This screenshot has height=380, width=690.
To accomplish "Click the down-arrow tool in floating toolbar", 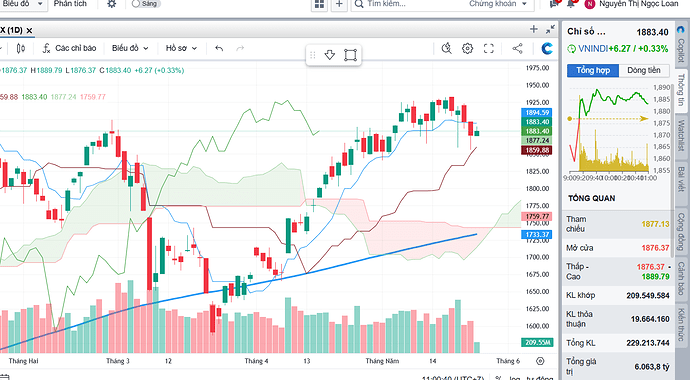I will [330, 55].
